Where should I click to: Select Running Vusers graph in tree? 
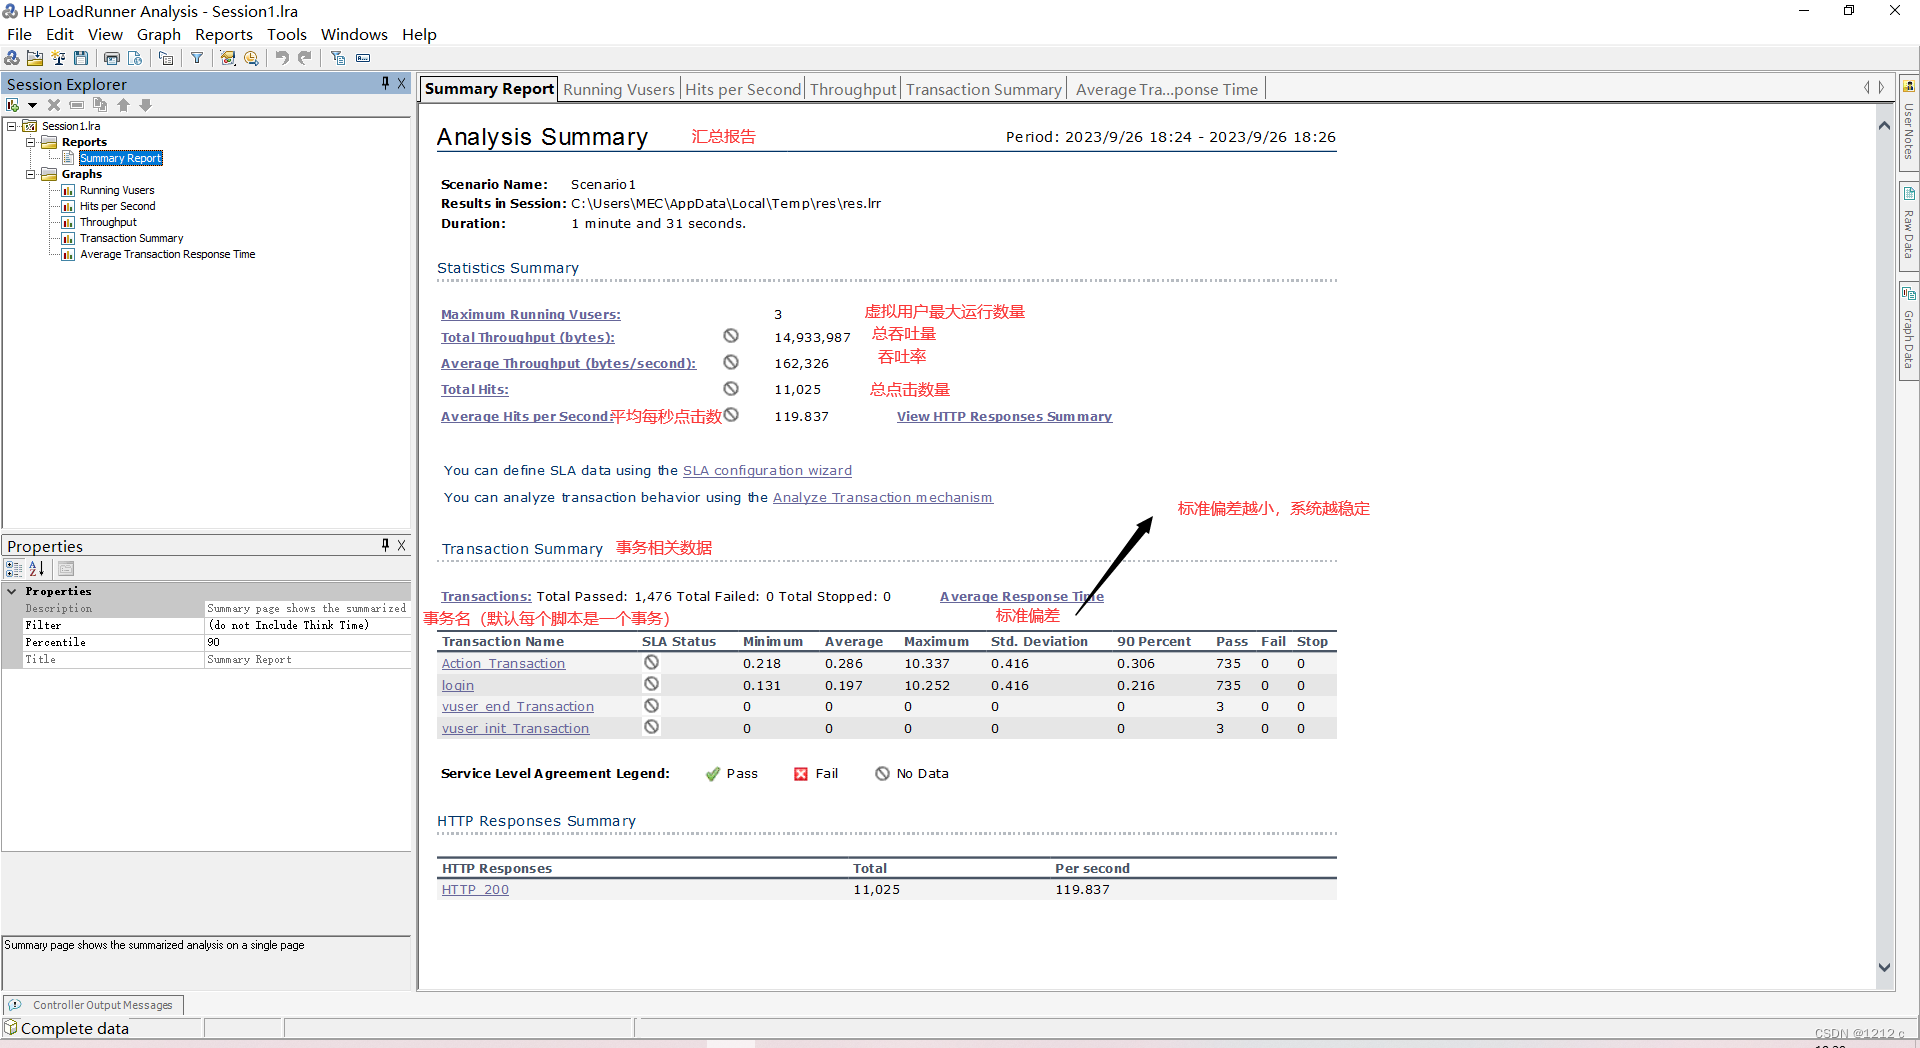(x=117, y=190)
